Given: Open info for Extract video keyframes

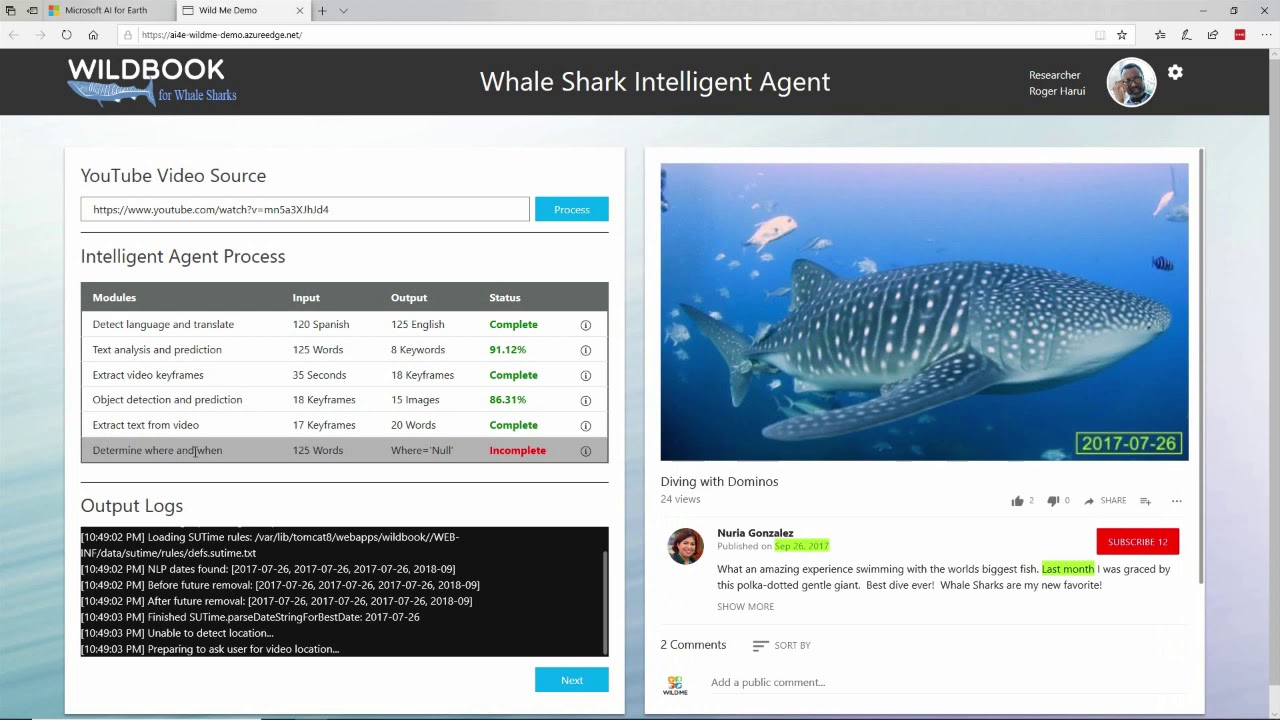Looking at the screenshot, I should [586, 375].
